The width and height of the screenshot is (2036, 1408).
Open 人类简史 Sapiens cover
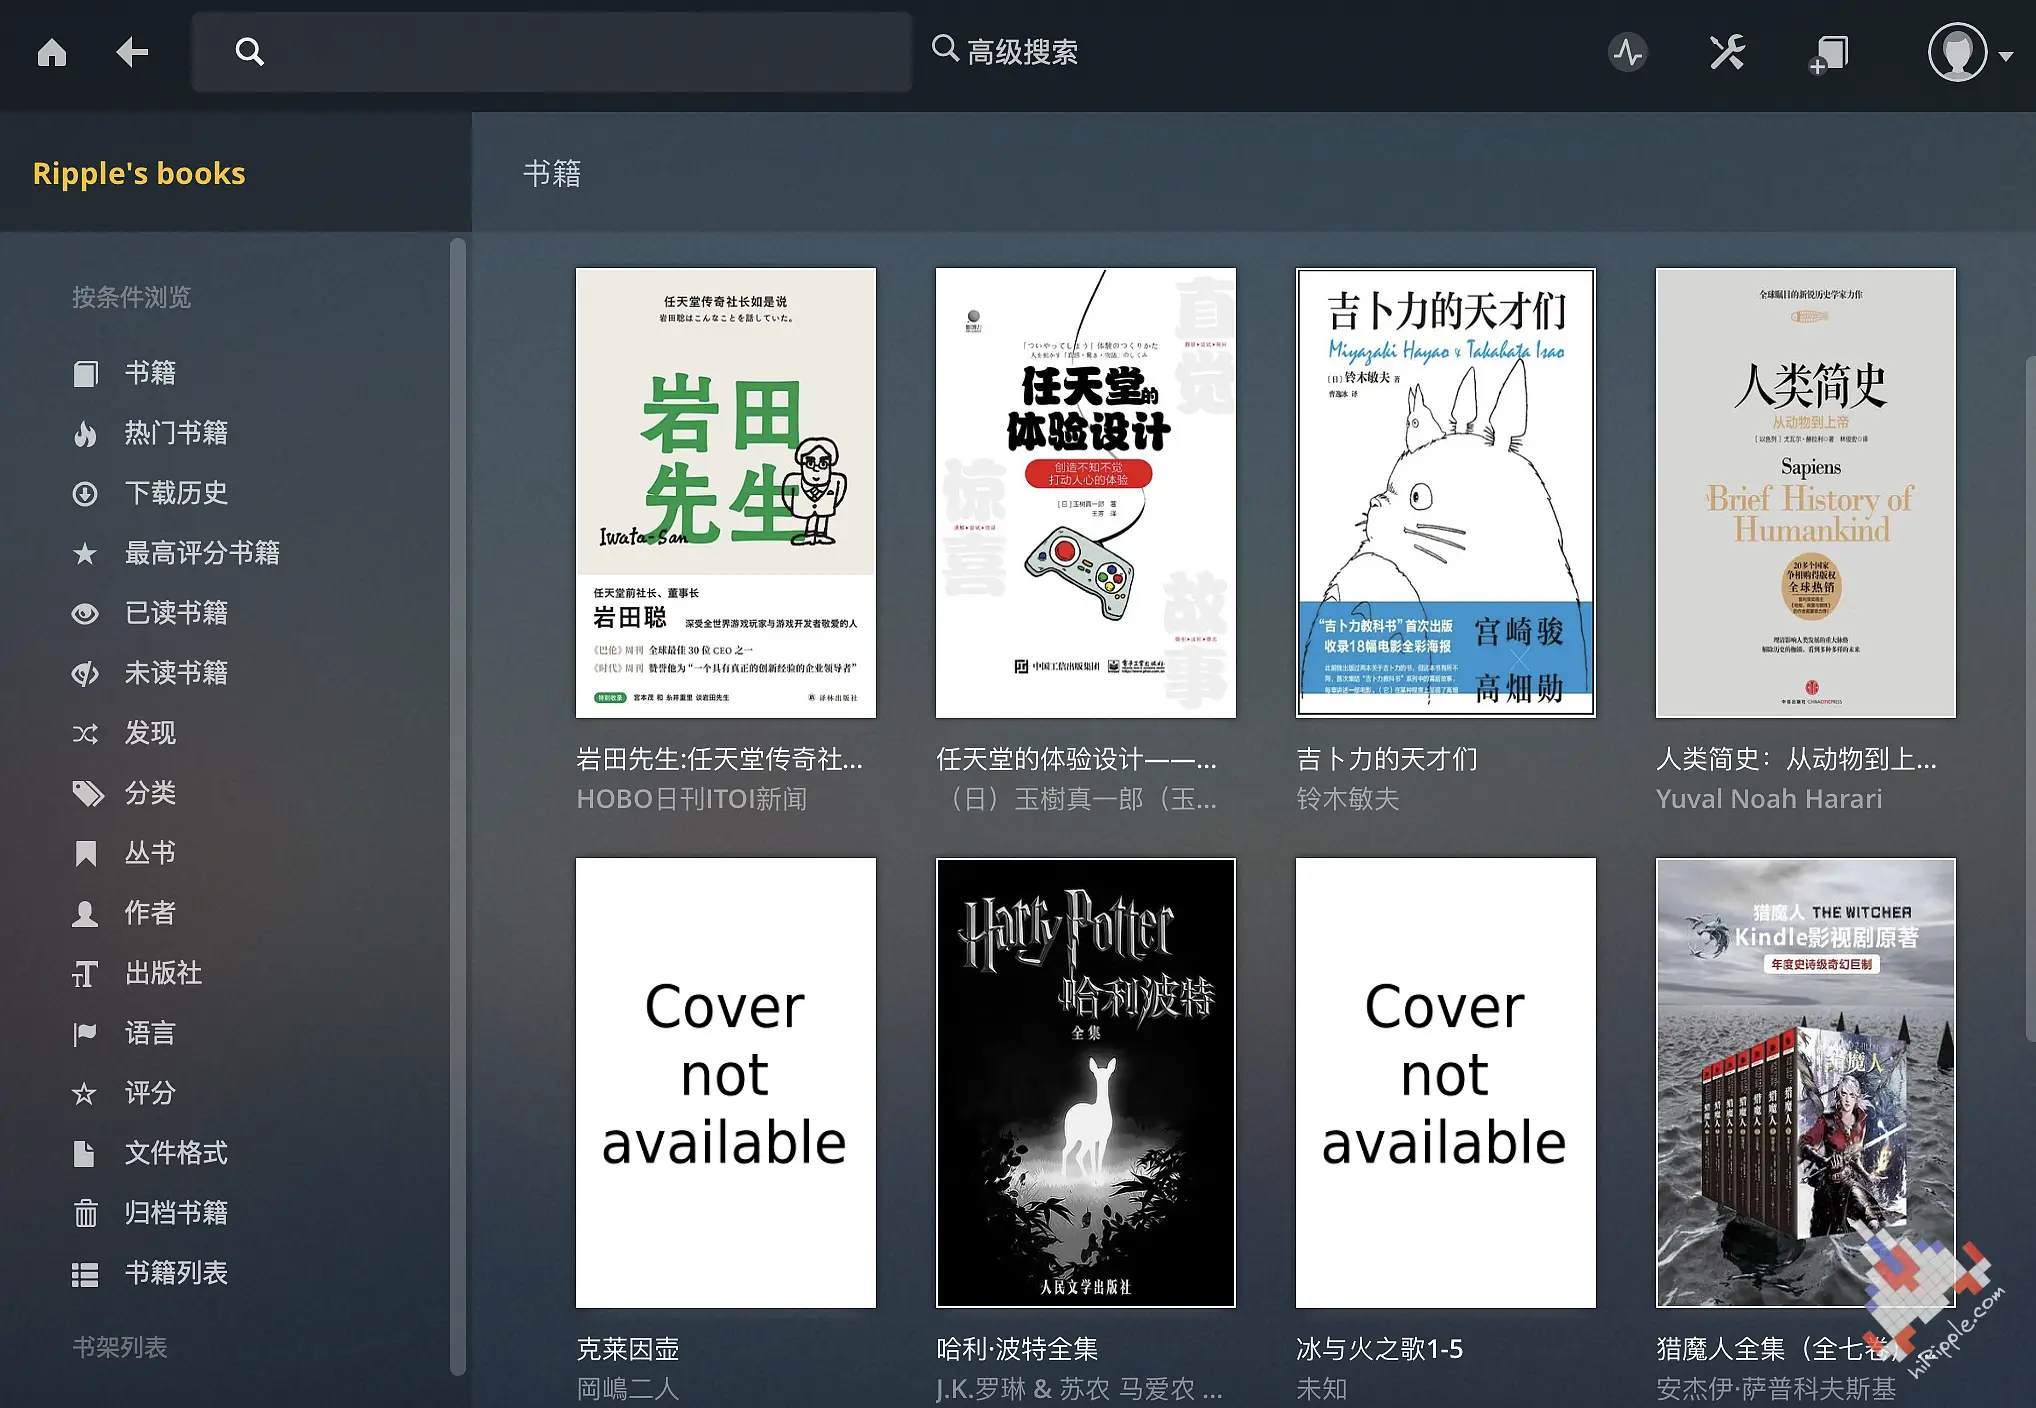pyautogui.click(x=1806, y=492)
